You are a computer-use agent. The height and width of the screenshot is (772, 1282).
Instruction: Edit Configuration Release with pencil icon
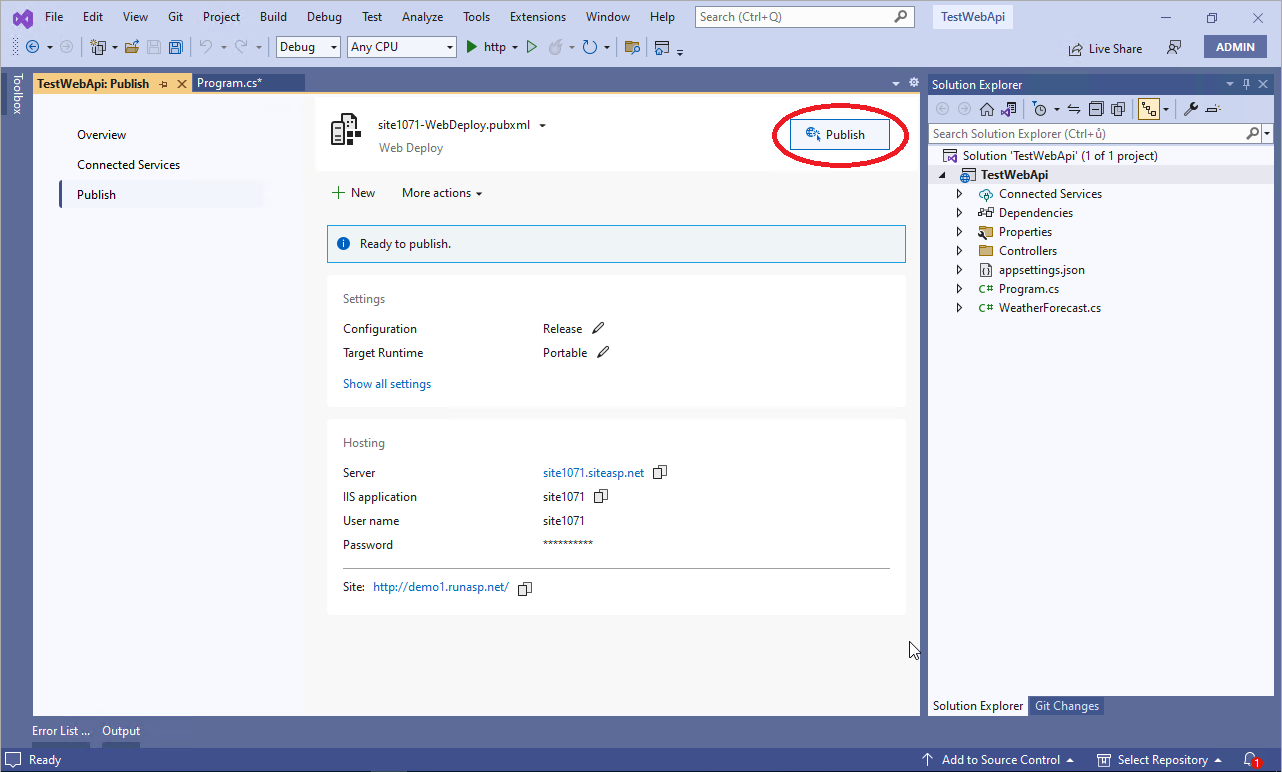[x=599, y=329]
